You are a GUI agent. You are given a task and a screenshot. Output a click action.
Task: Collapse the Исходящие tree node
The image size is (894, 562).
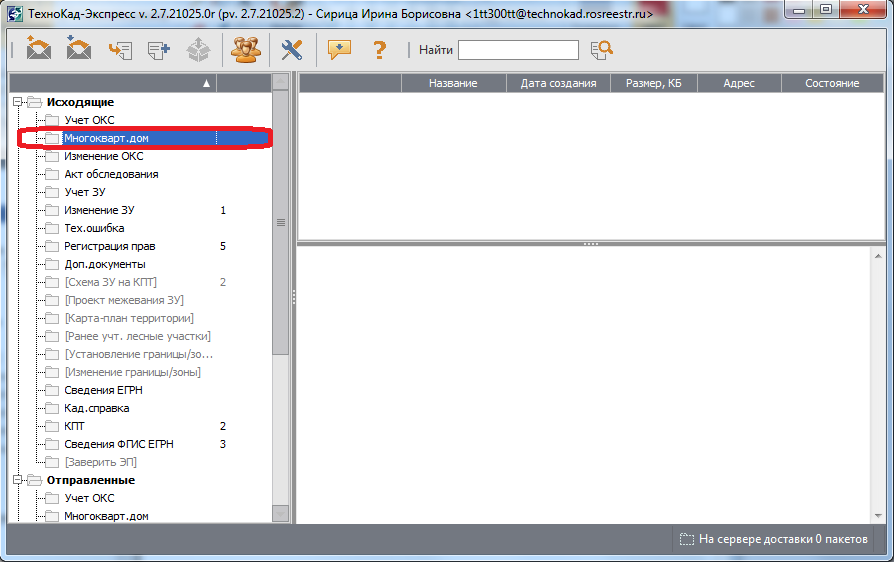[x=18, y=102]
